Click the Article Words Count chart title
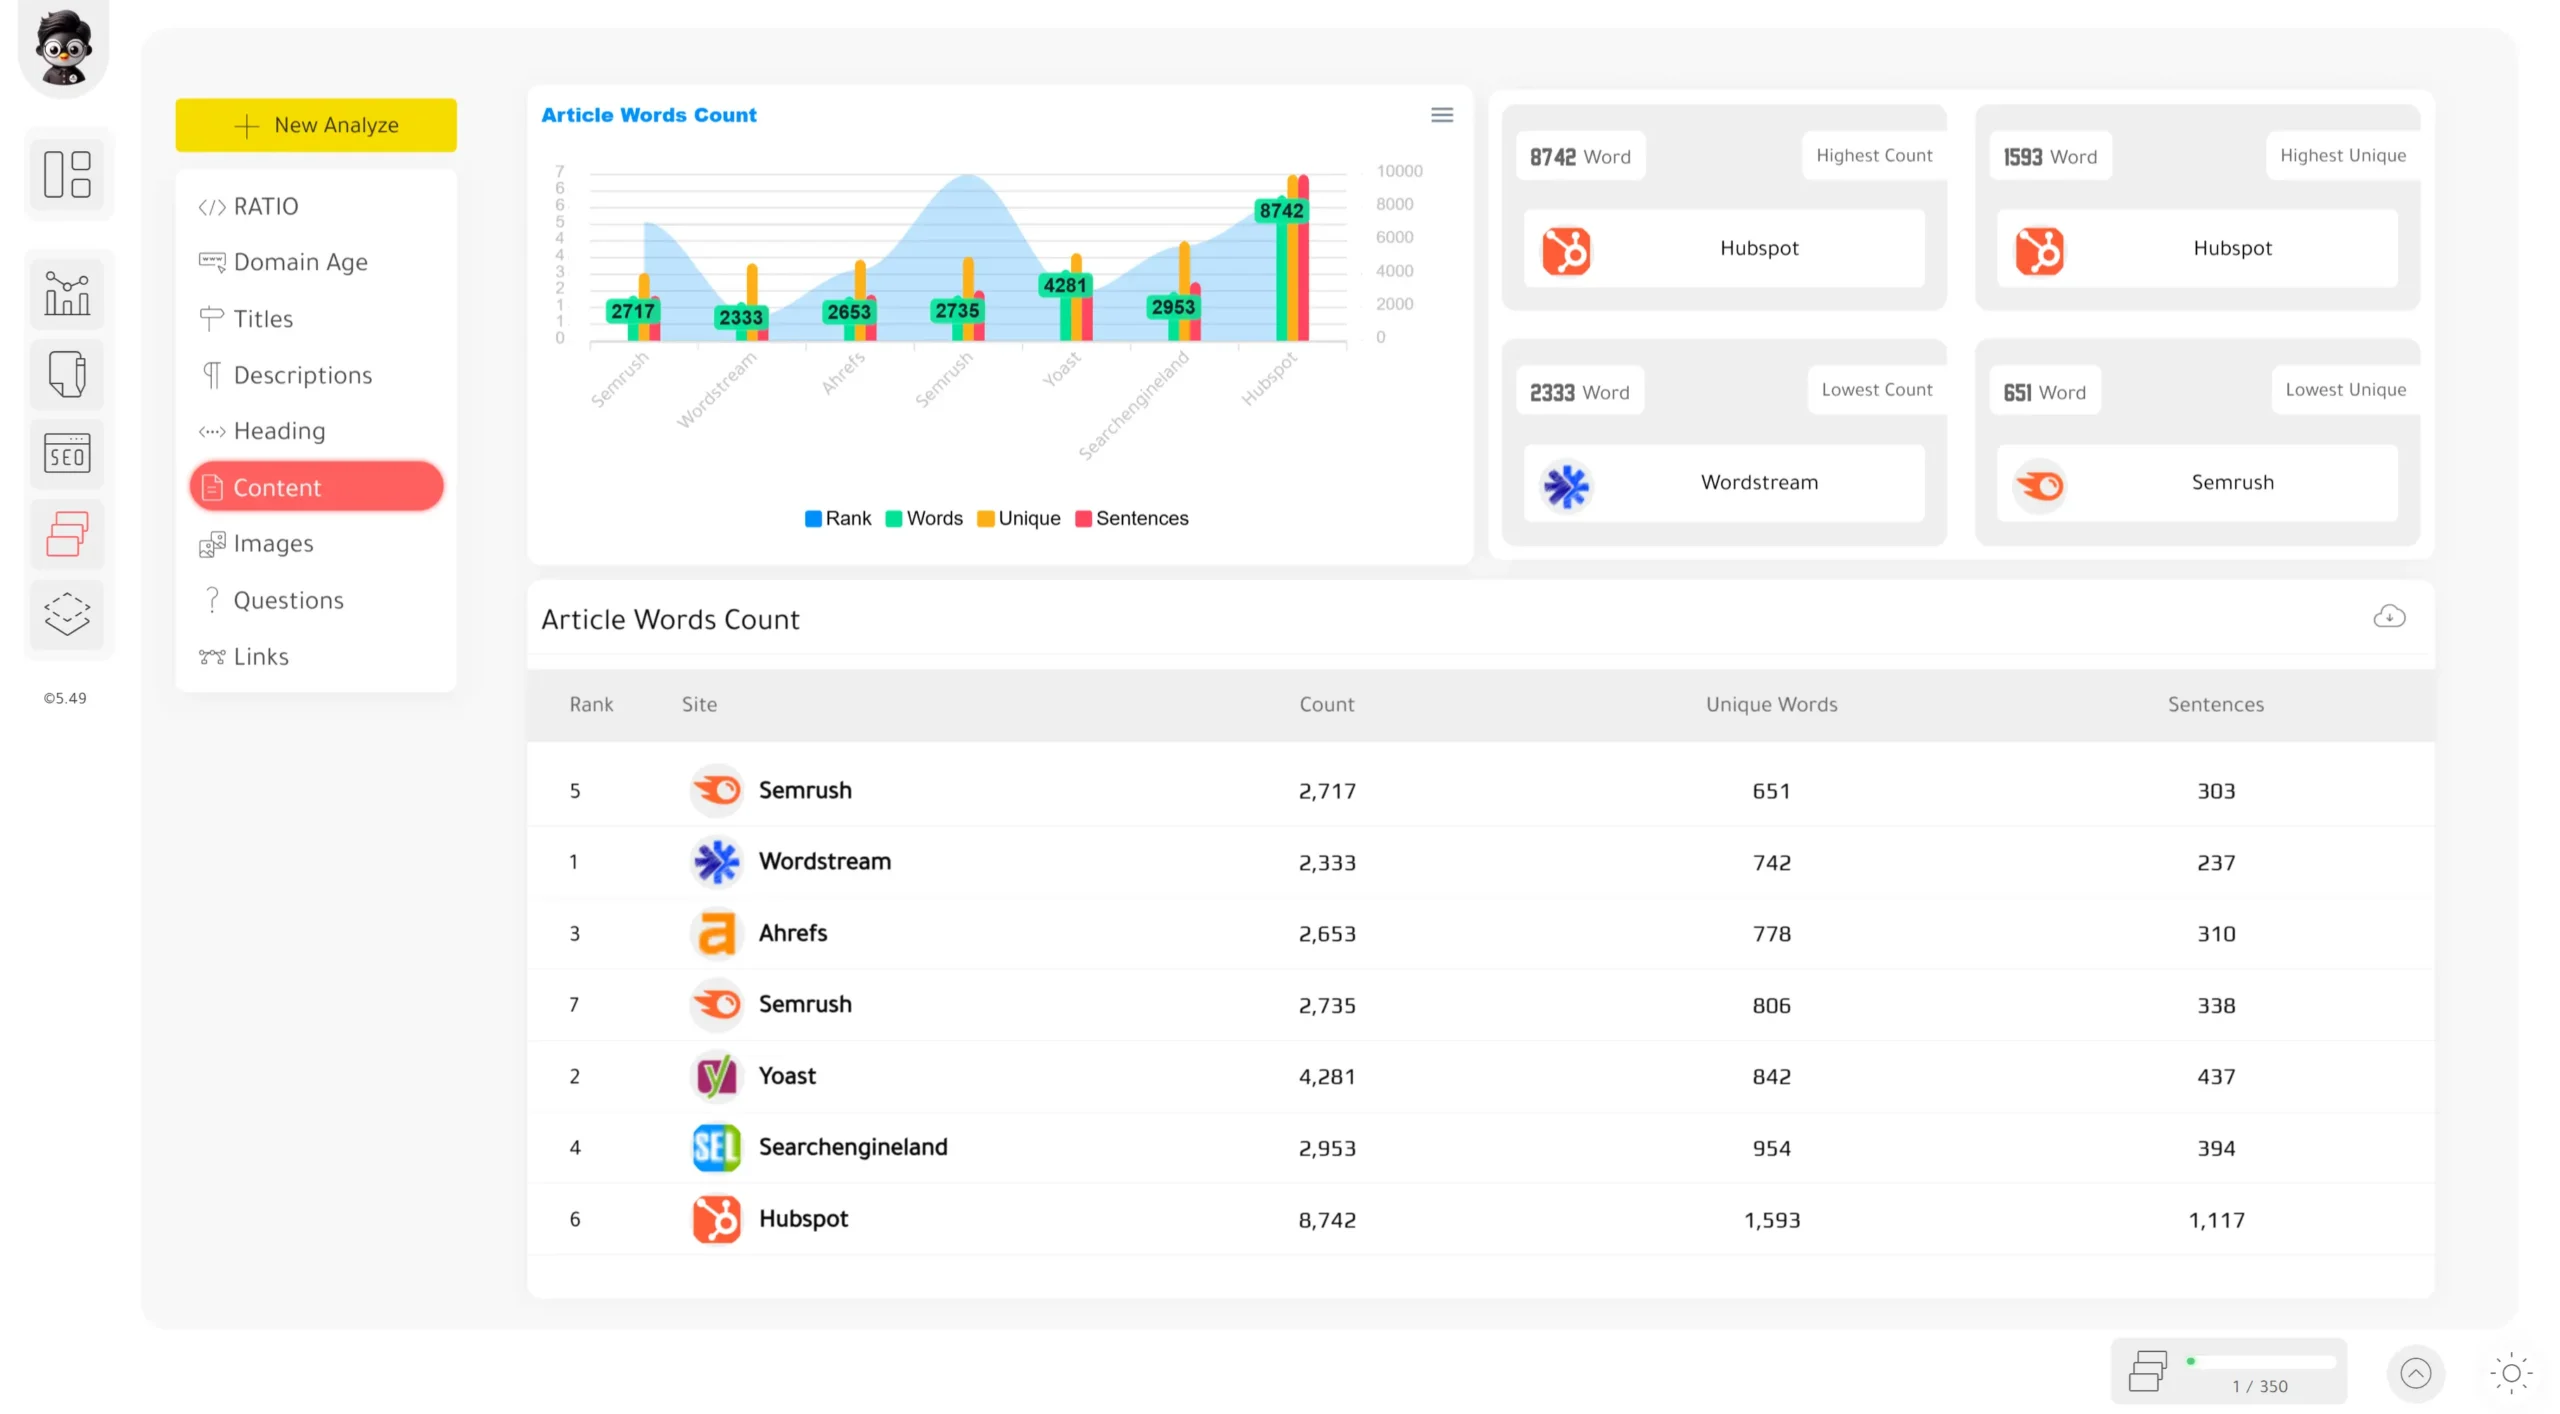This screenshot has height=1414, width=2560. [648, 115]
